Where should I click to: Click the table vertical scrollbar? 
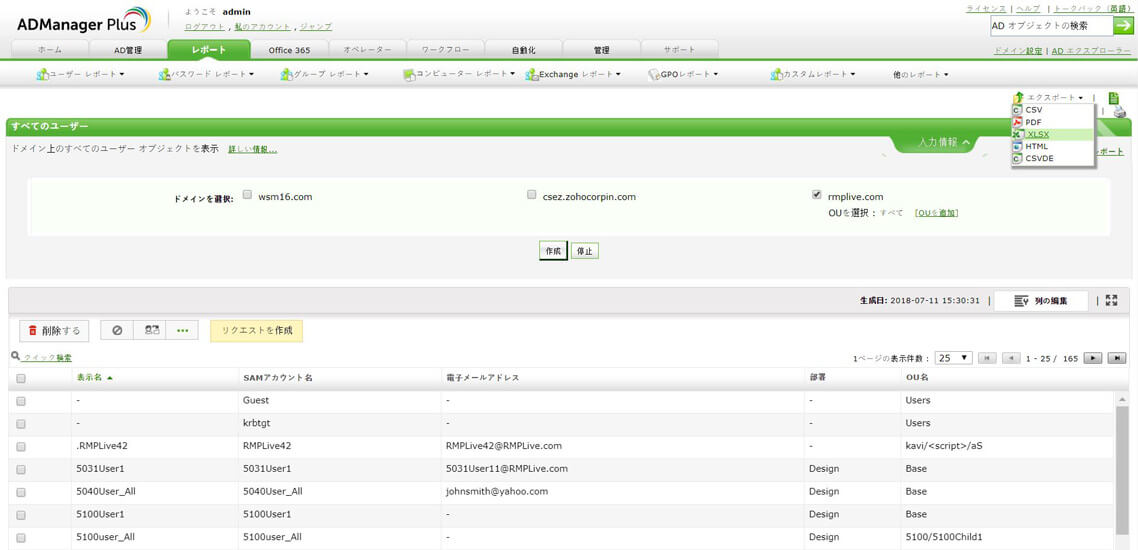pyautogui.click(x=1121, y=470)
